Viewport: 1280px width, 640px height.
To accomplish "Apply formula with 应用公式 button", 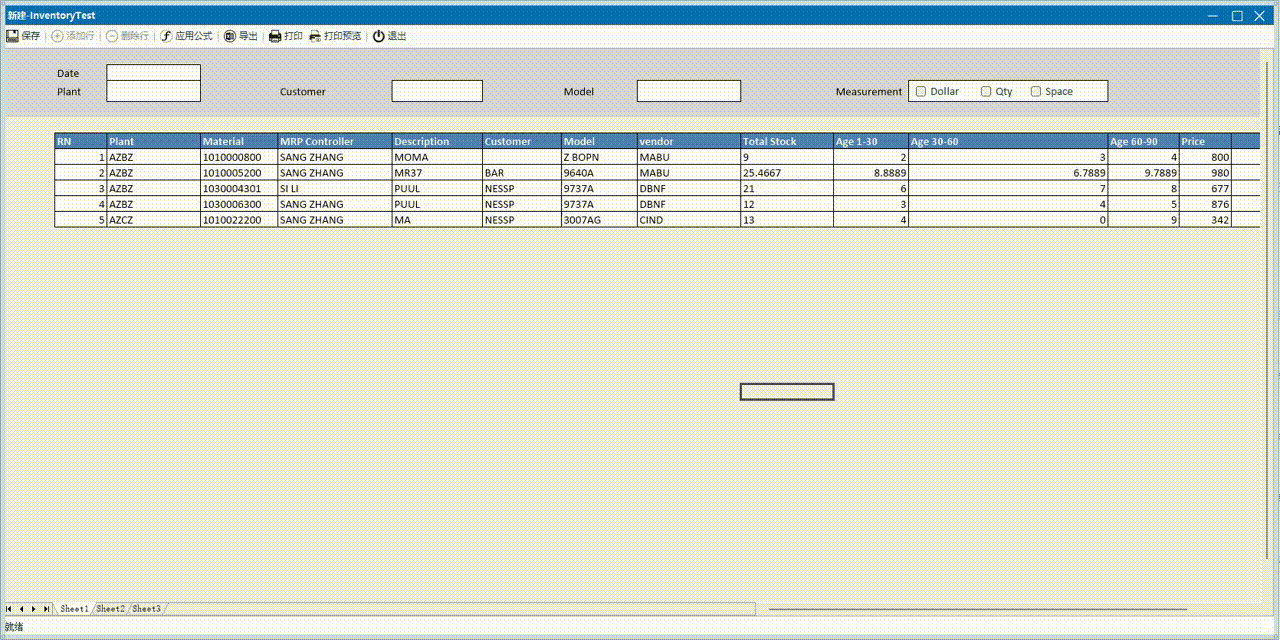I will click(186, 36).
